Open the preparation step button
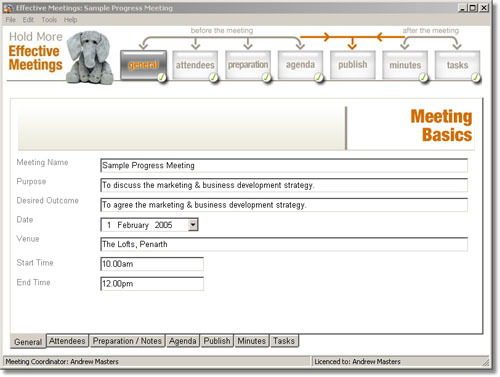The height and width of the screenshot is (377, 500). click(248, 65)
